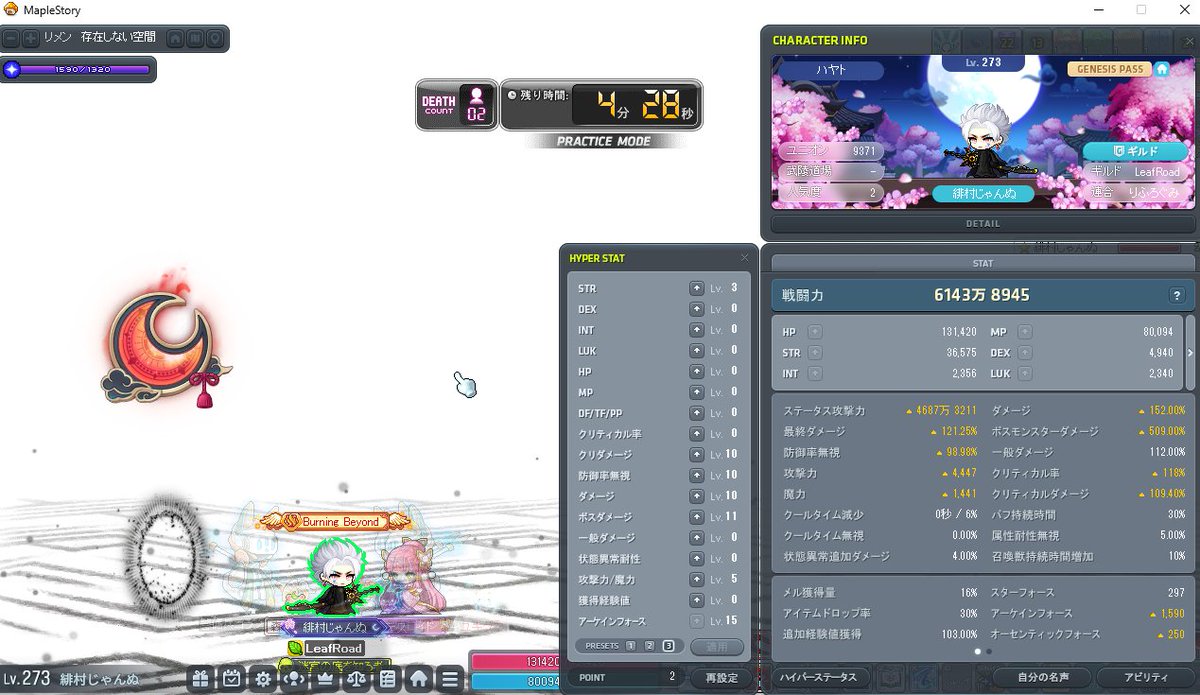This screenshot has width=1200, height=695.
Task: Click the blue house icon beside Genesis Pass
Action: click(x=1162, y=70)
